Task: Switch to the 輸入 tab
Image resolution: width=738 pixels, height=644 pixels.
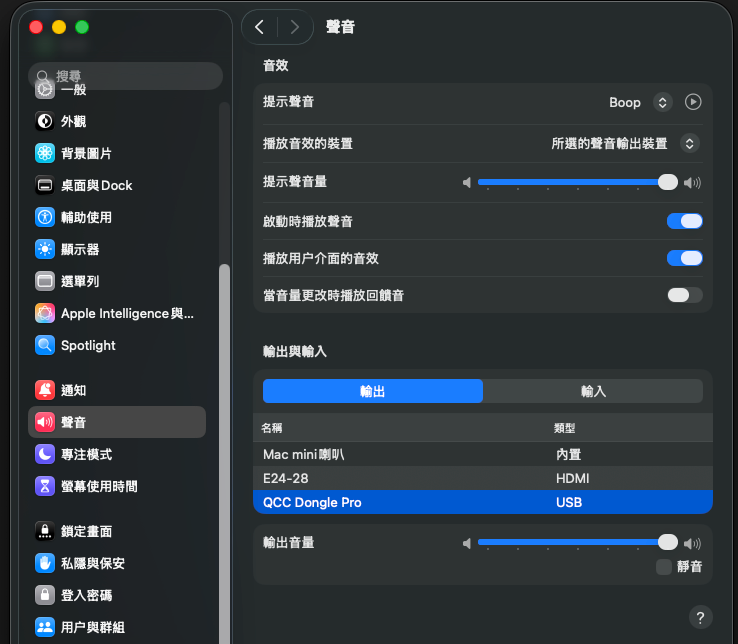Action: [593, 391]
